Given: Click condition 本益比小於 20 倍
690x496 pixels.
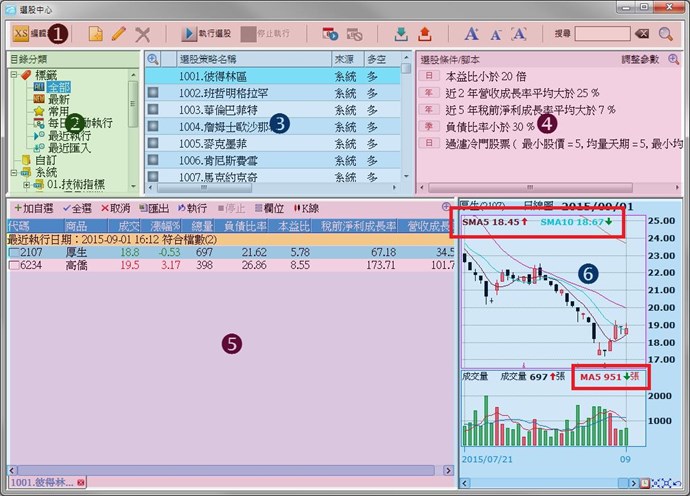Looking at the screenshot, I should pos(485,77).
